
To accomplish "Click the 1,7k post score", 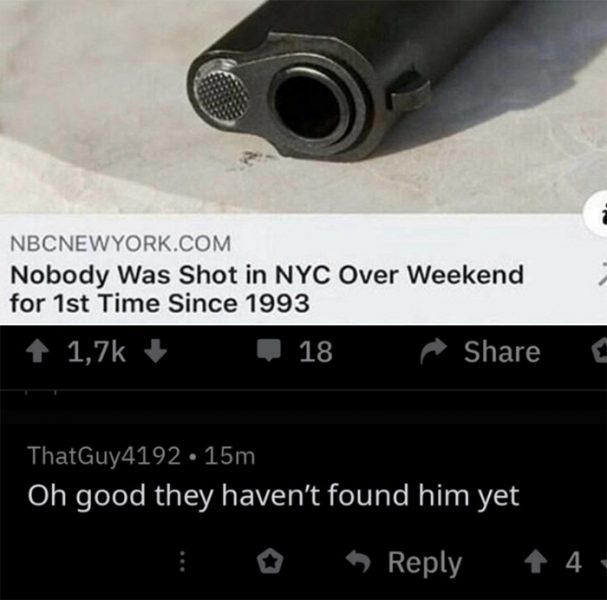I will pyautogui.click(x=97, y=352).
